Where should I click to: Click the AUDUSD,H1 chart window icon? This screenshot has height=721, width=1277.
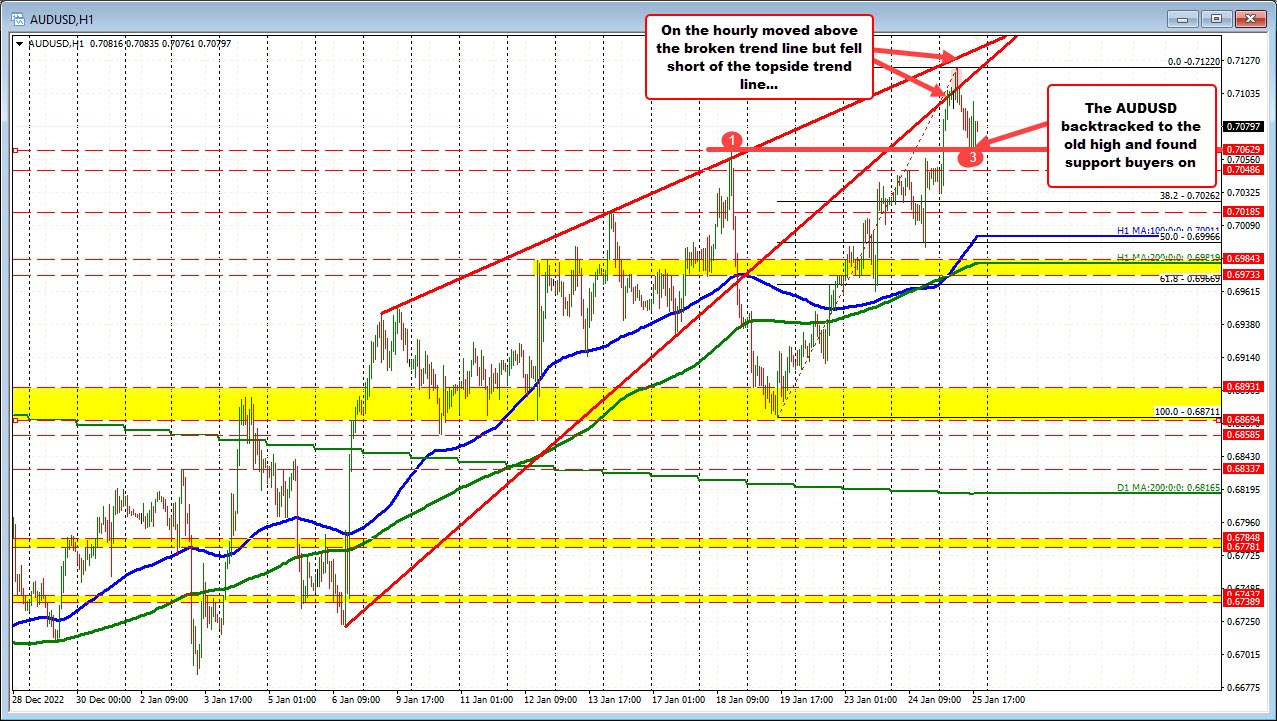pos(16,18)
